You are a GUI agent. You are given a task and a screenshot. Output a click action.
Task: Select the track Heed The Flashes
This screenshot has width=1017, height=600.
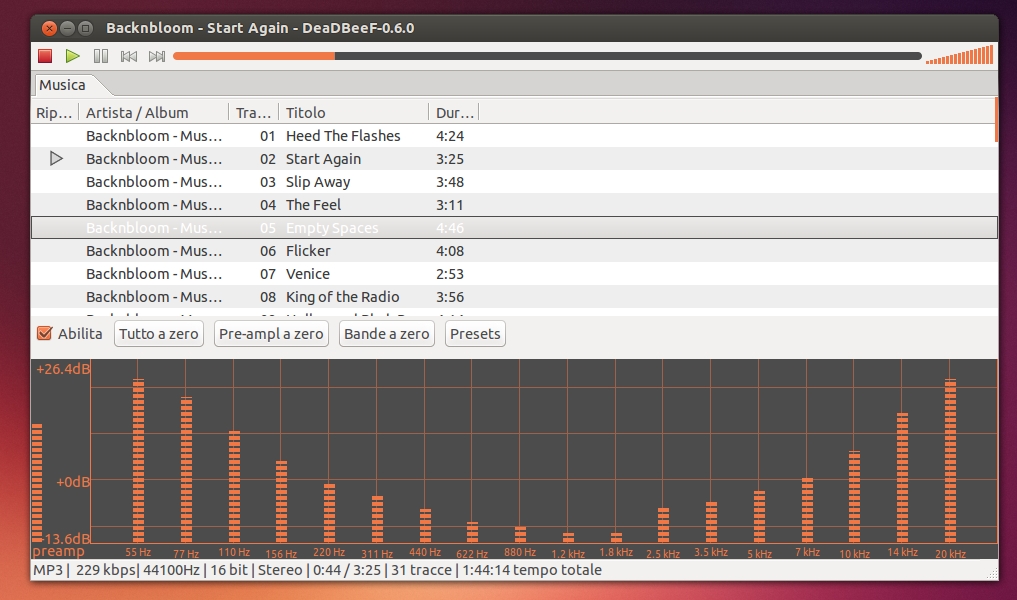[x=514, y=136]
